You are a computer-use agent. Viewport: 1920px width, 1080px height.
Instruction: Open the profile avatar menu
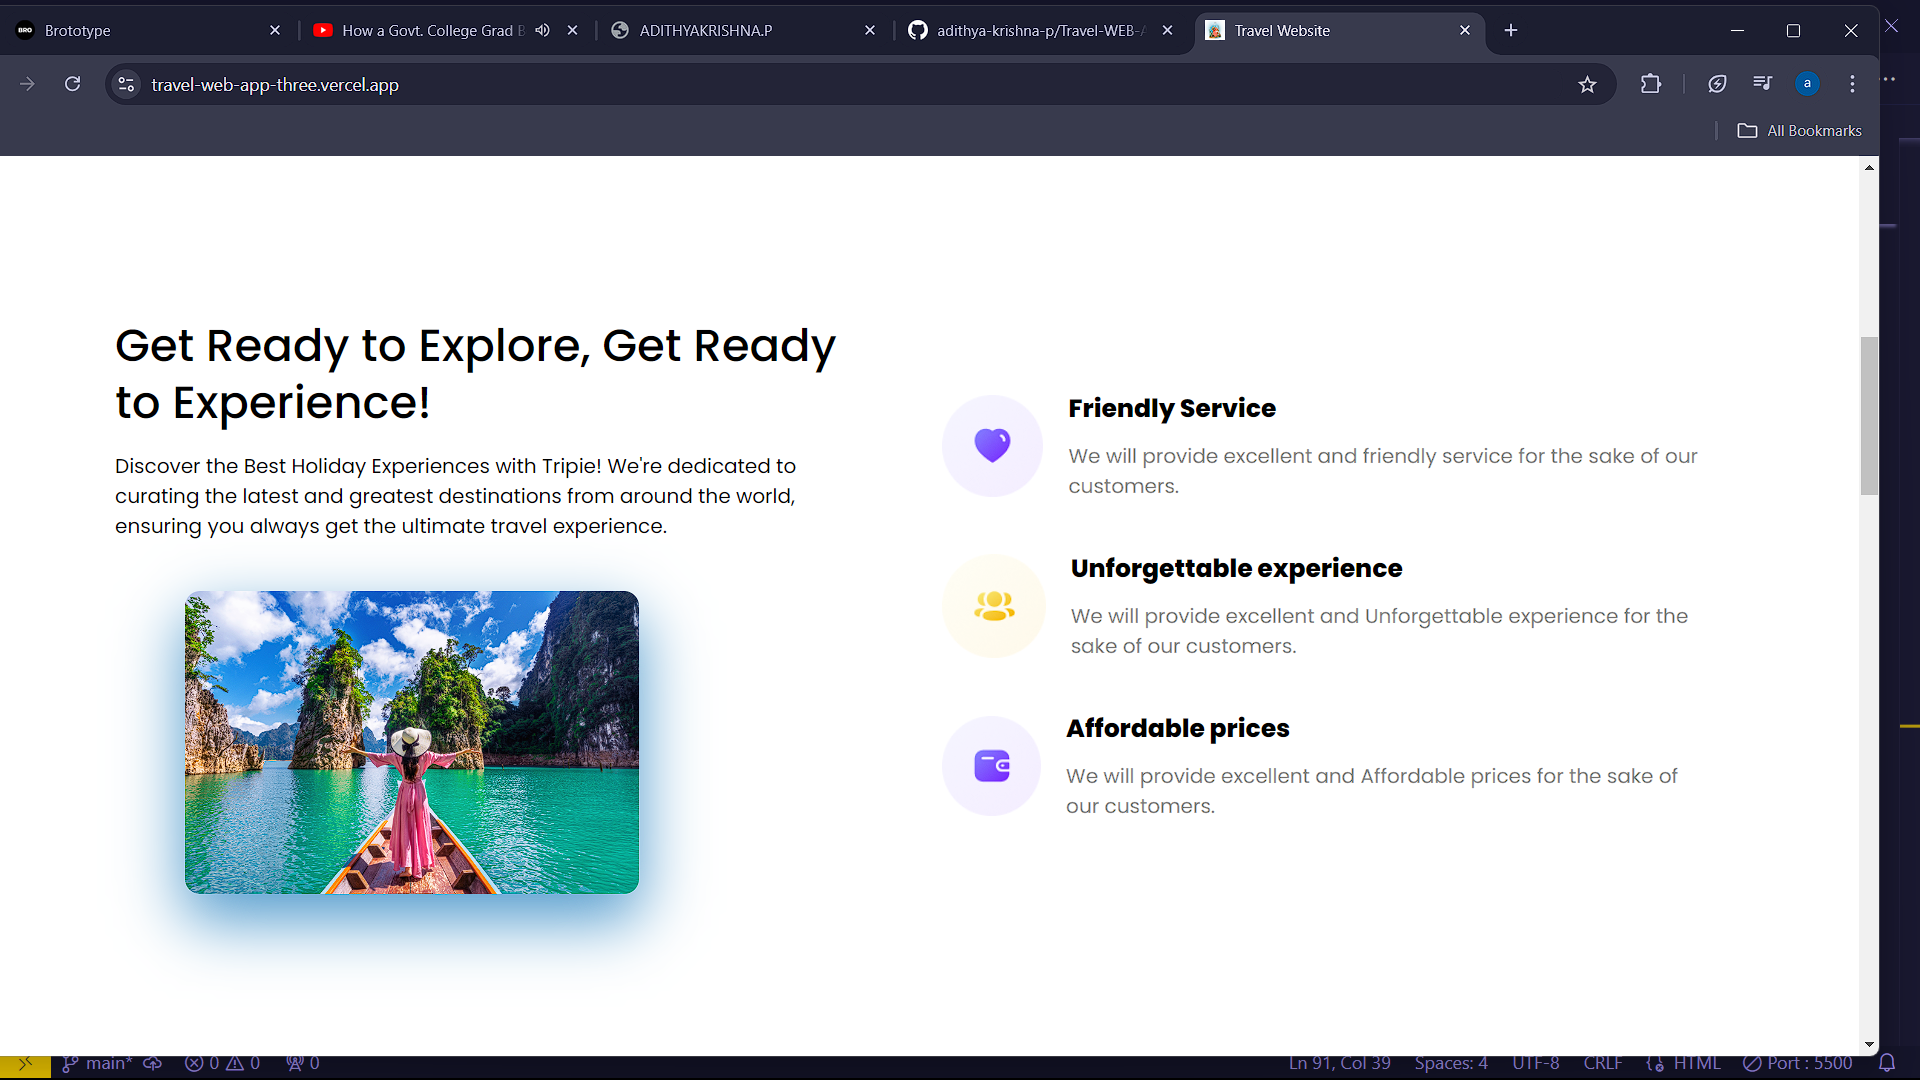[x=1807, y=85]
